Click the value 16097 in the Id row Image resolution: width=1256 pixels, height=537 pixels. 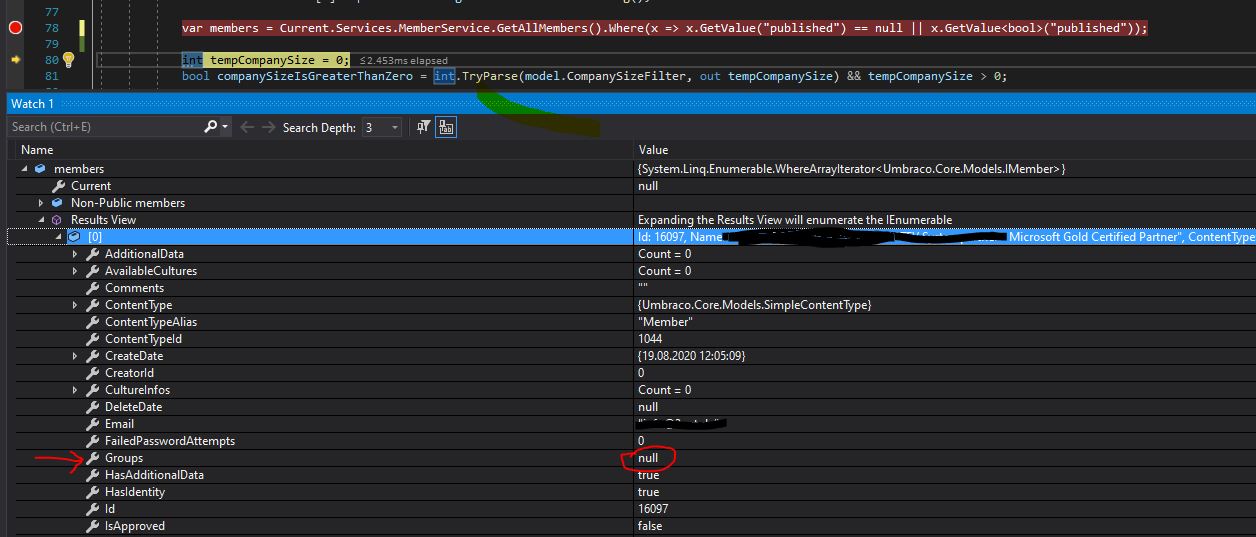[x=653, y=509]
